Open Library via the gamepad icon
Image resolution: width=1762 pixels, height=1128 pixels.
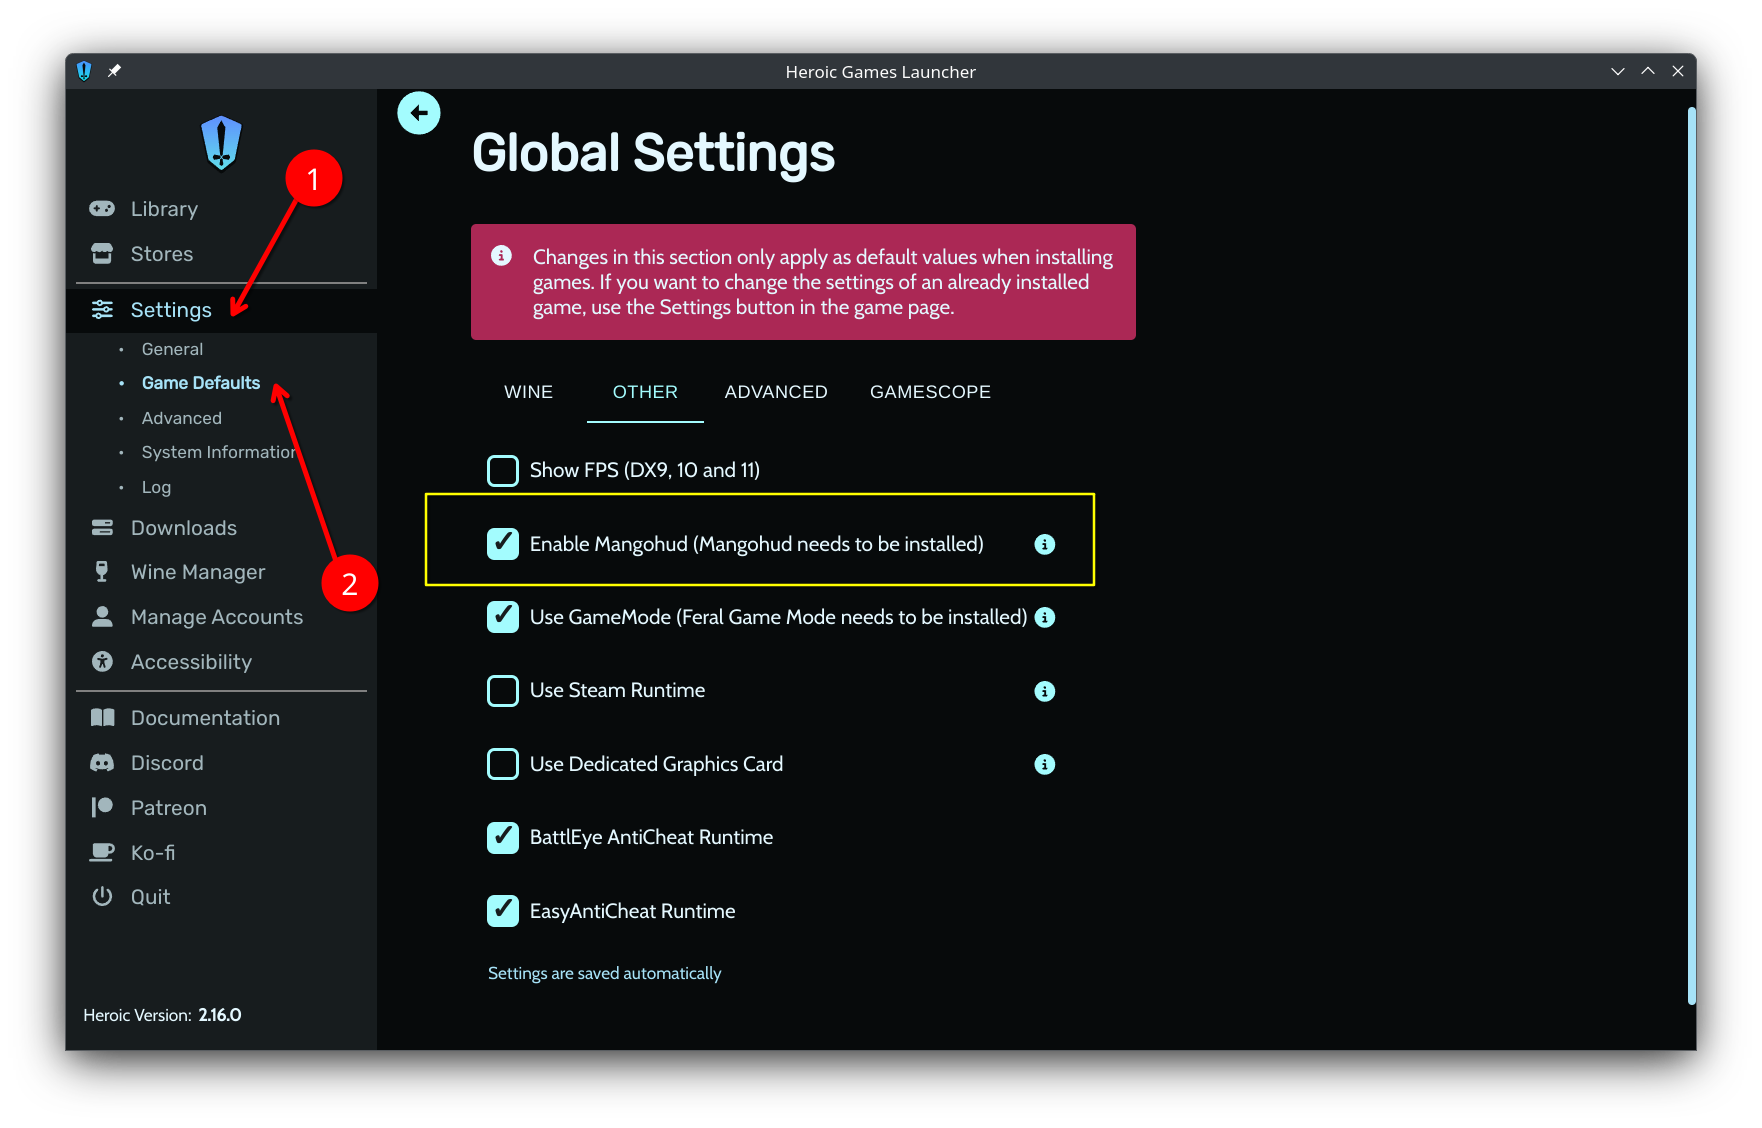[102, 209]
